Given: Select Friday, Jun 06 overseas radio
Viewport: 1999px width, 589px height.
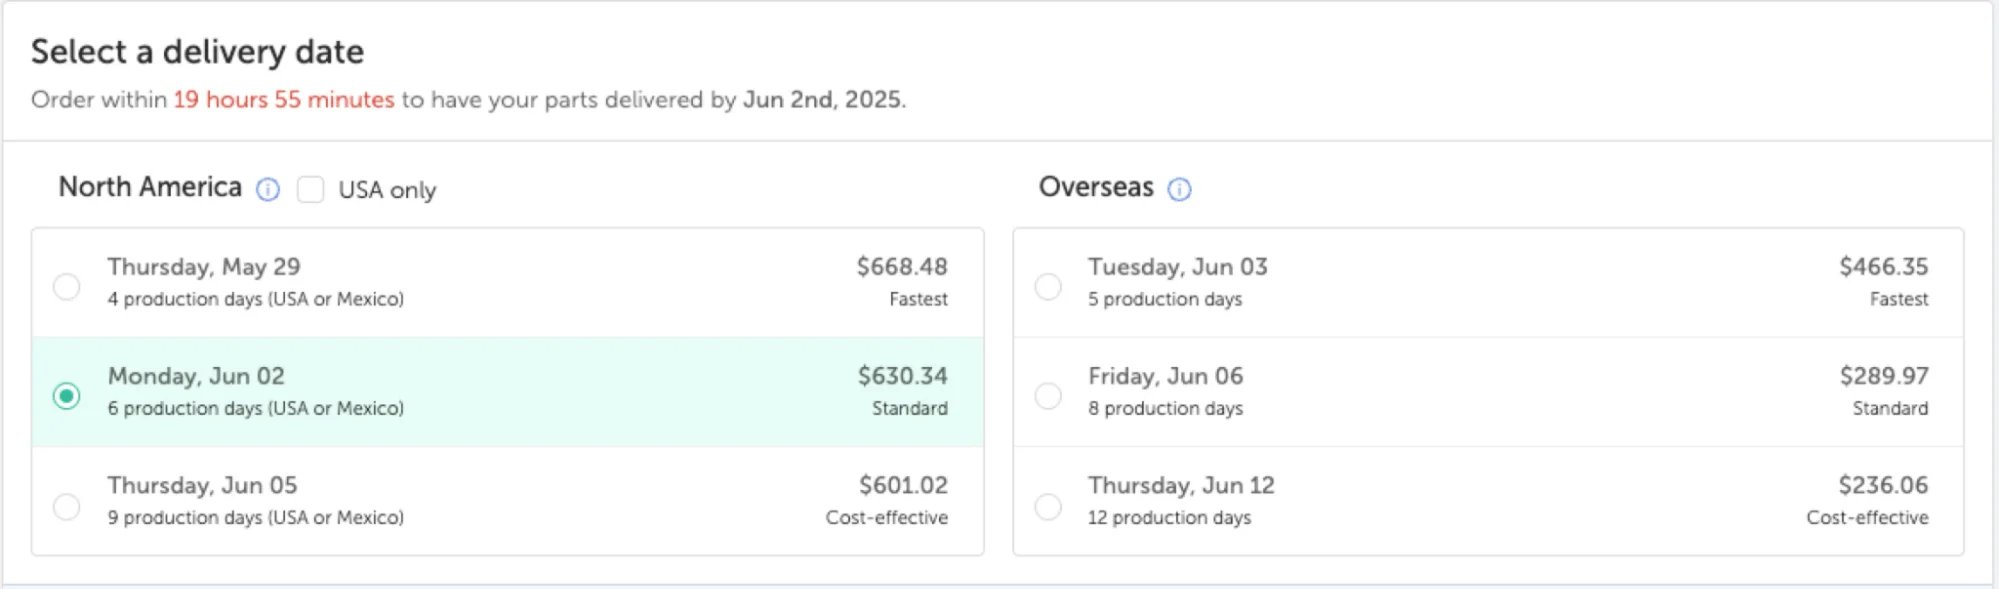Looking at the screenshot, I should pos(1048,396).
